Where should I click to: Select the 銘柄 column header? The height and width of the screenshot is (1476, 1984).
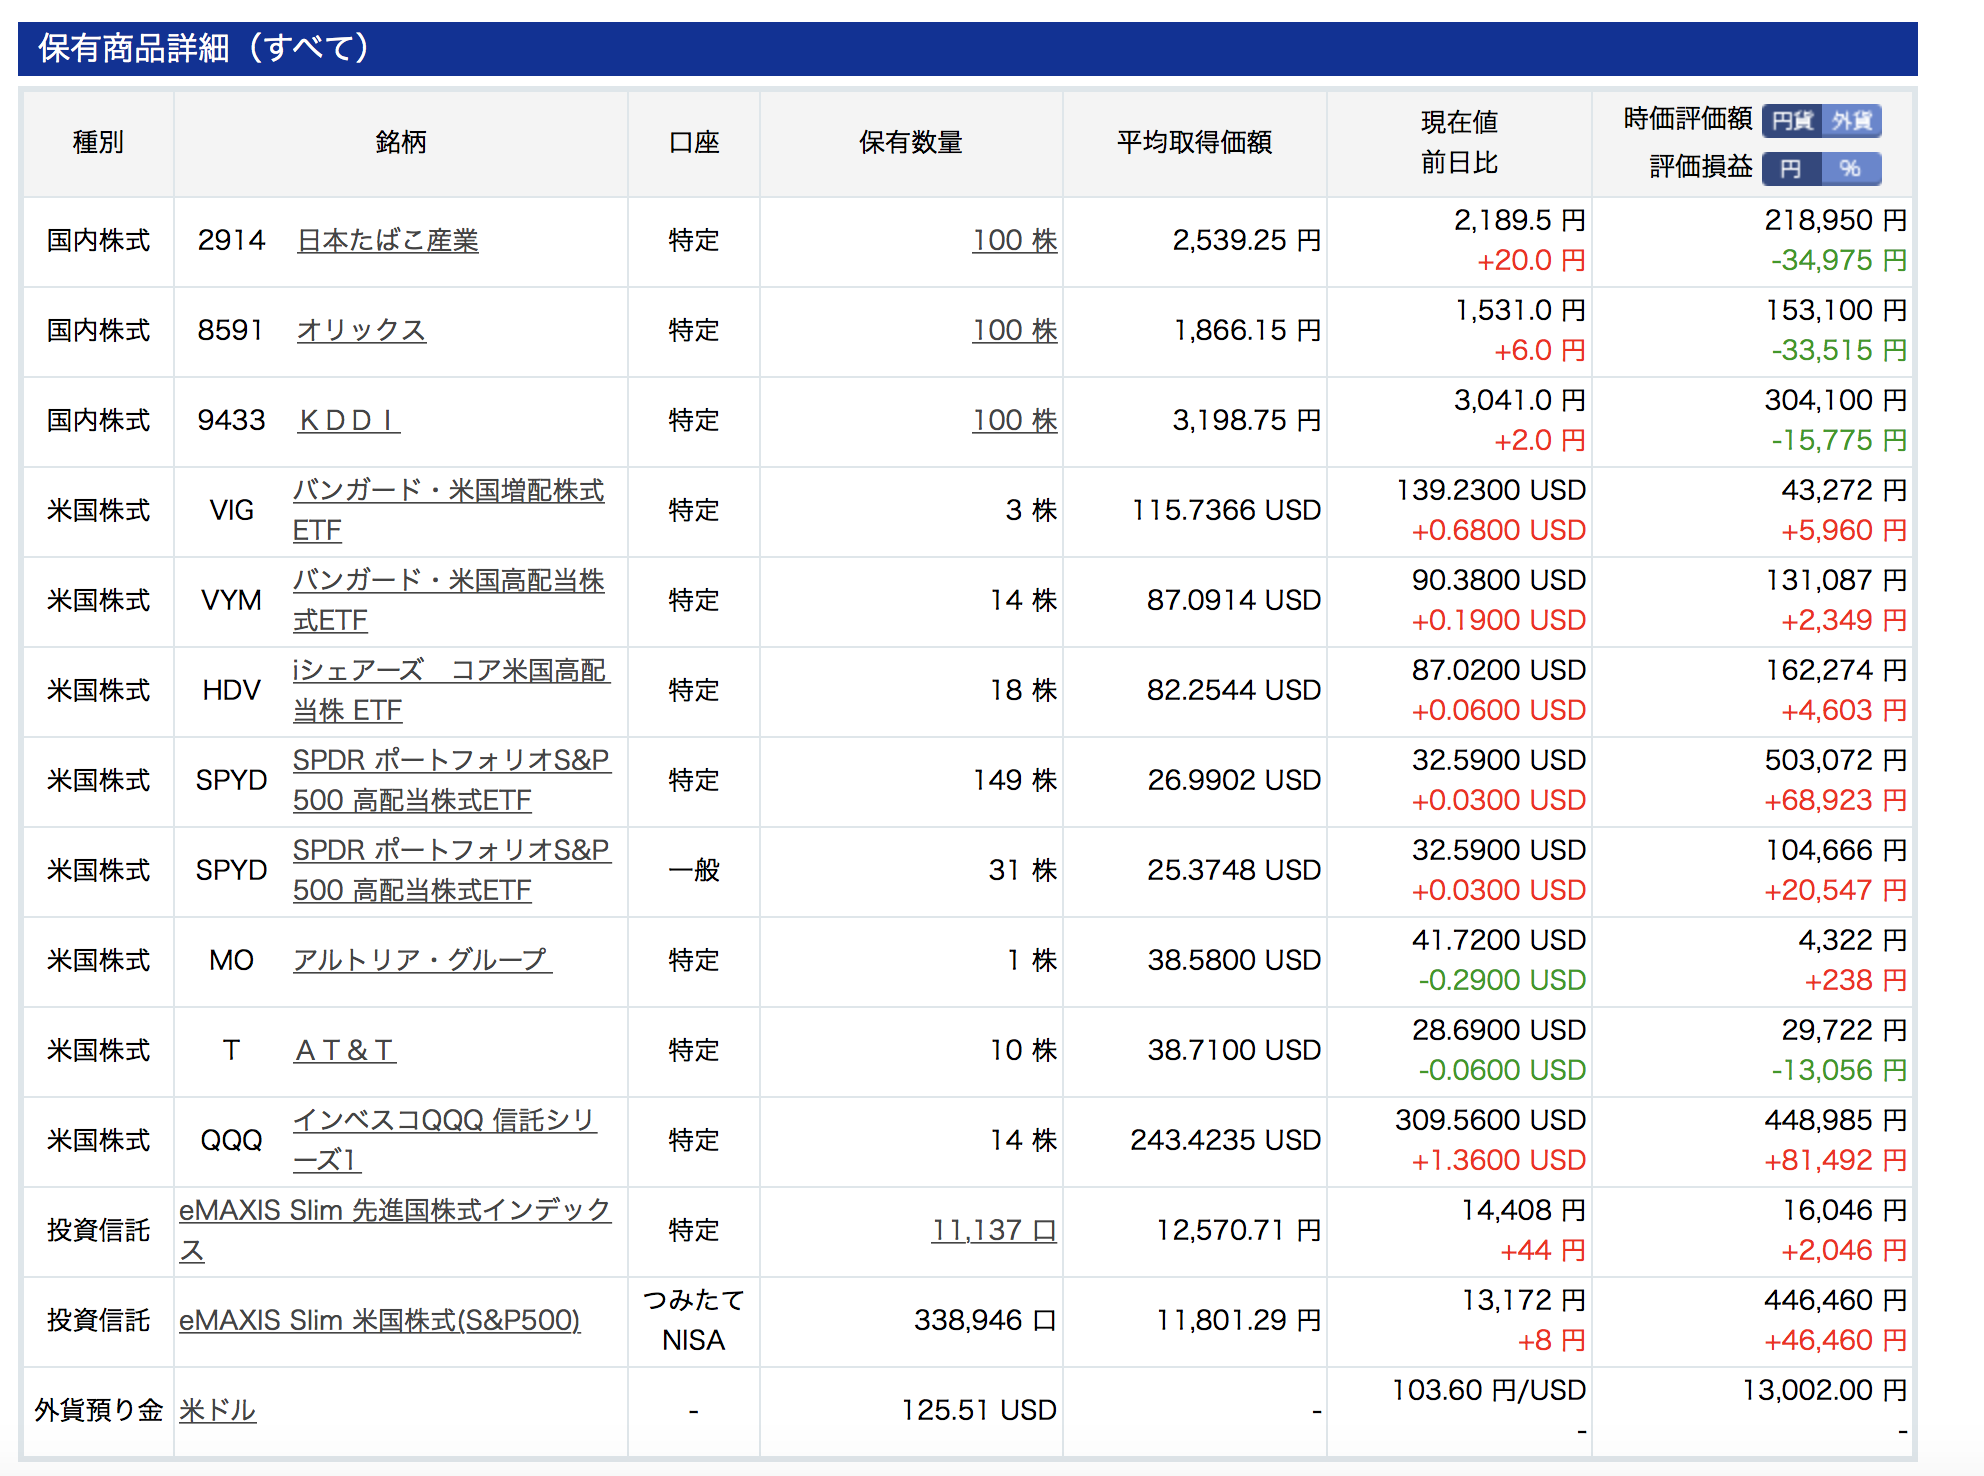click(x=401, y=143)
